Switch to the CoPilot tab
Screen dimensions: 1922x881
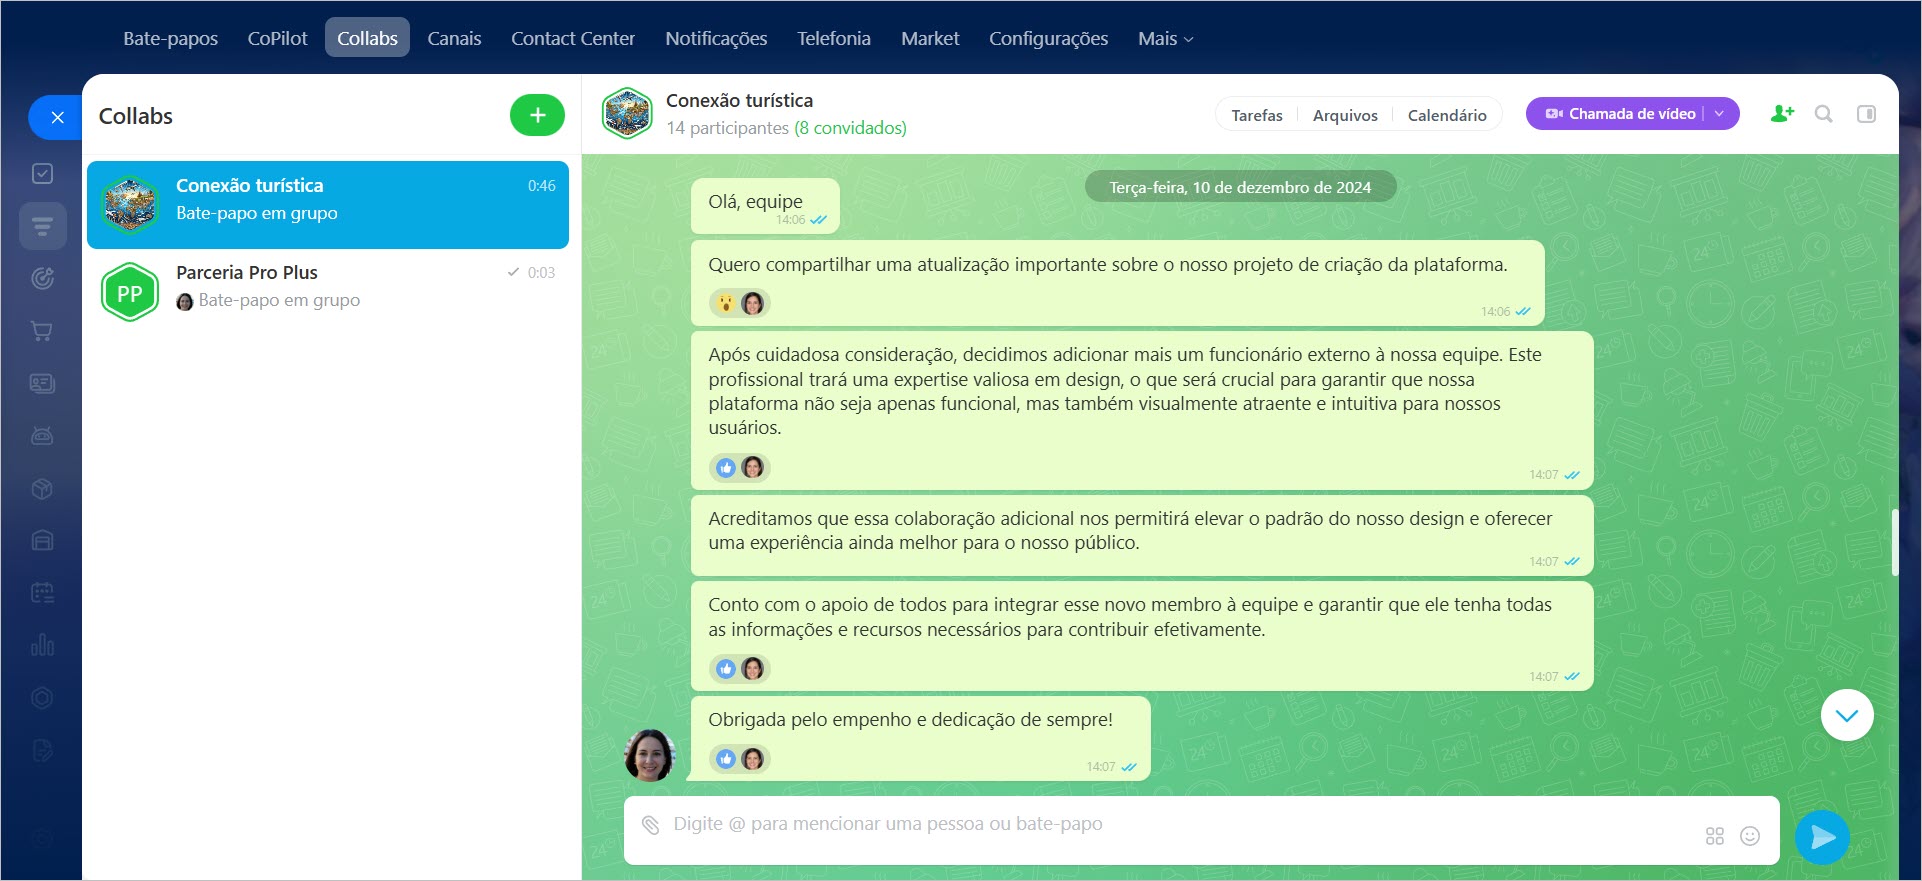tap(277, 38)
